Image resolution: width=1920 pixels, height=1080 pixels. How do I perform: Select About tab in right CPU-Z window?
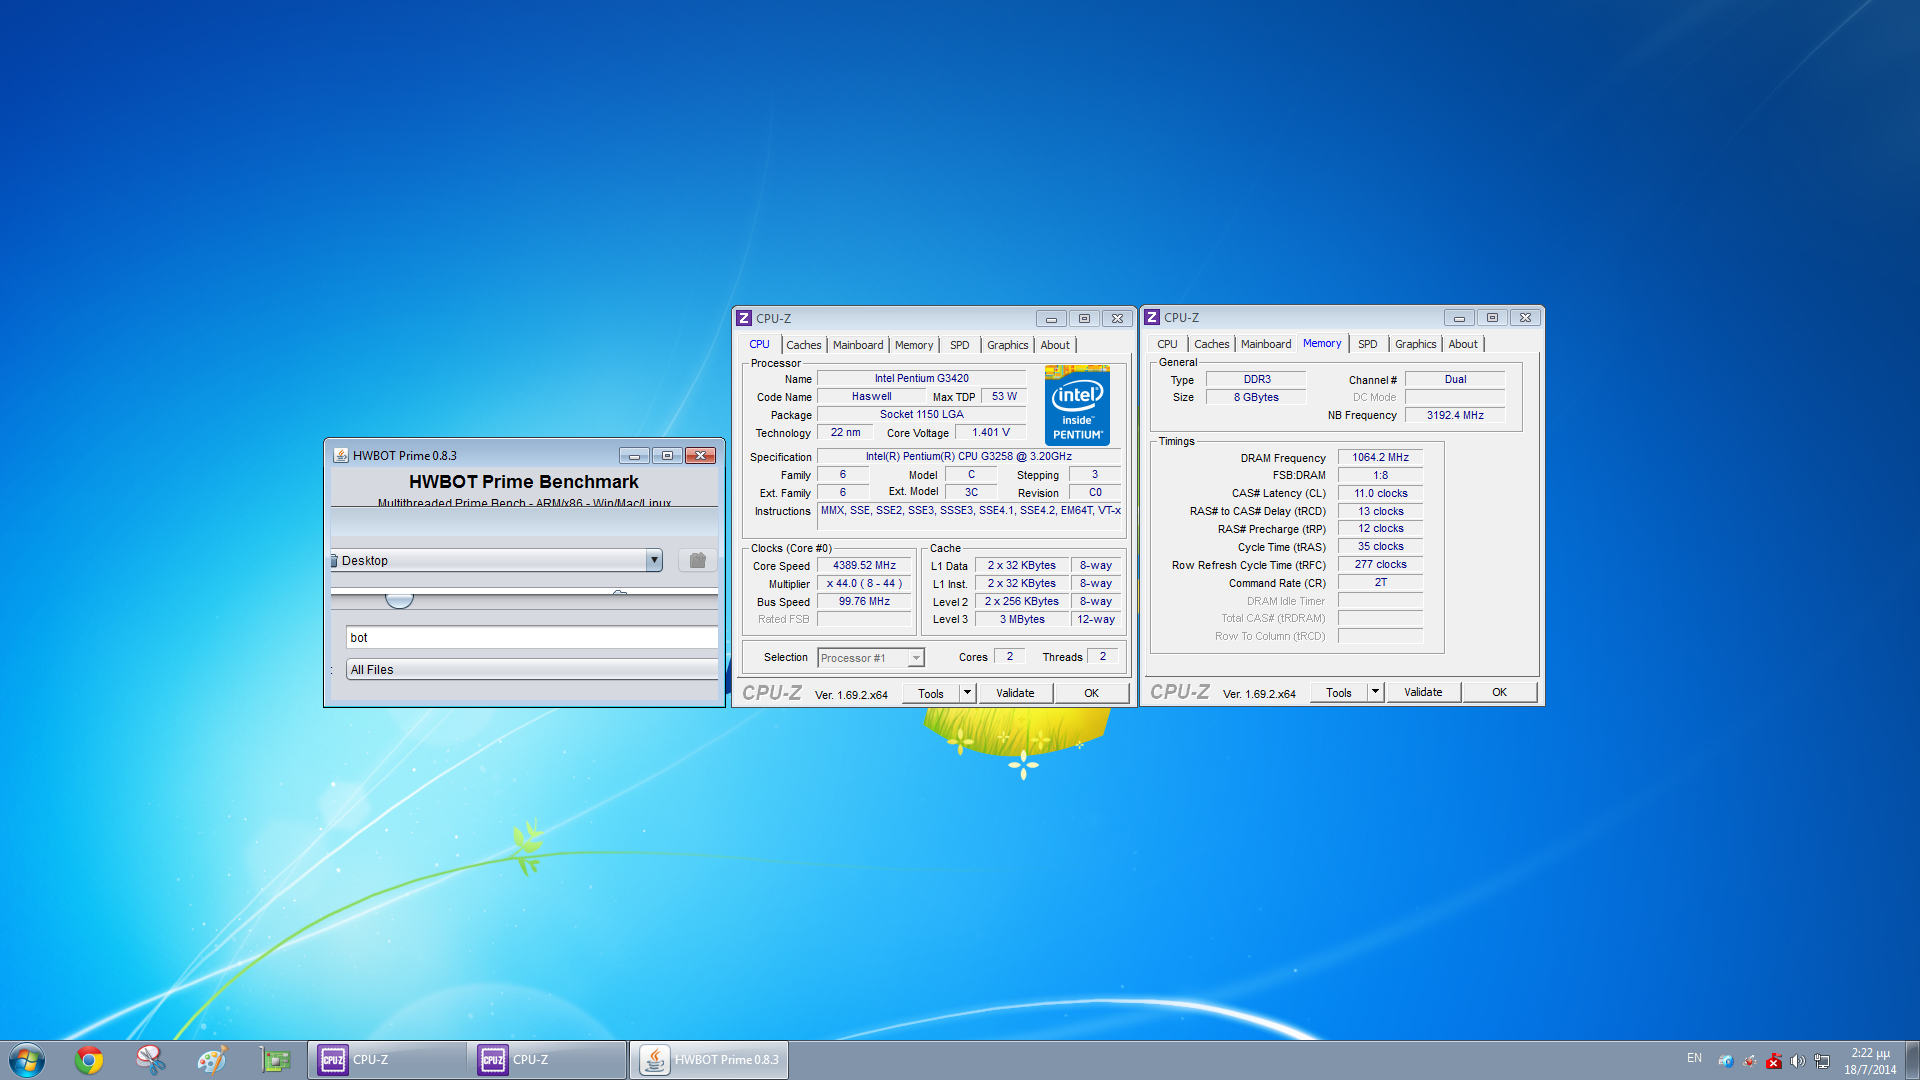click(1463, 344)
